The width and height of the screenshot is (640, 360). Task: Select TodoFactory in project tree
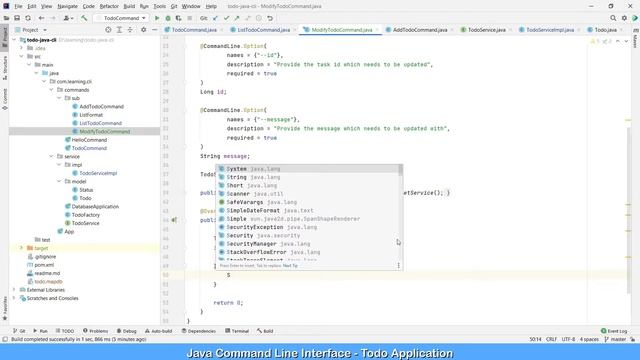pyautogui.click(x=86, y=215)
